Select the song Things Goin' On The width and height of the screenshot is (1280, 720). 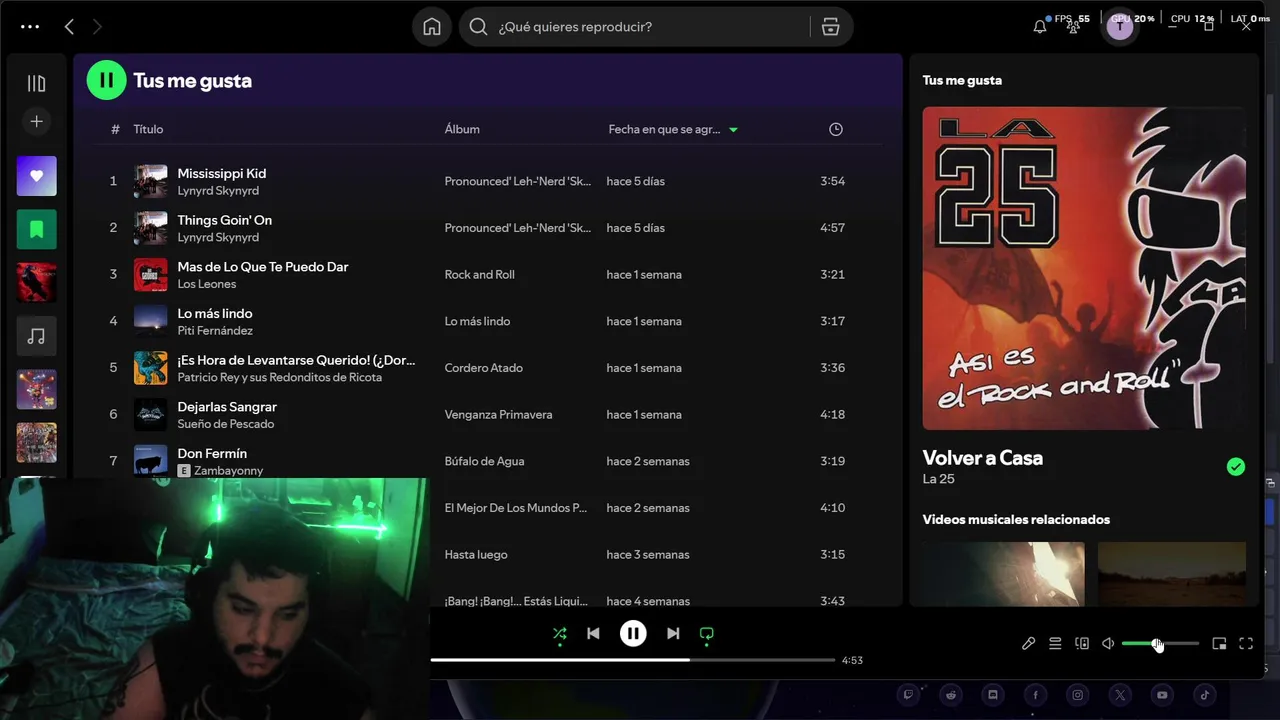tap(225, 220)
